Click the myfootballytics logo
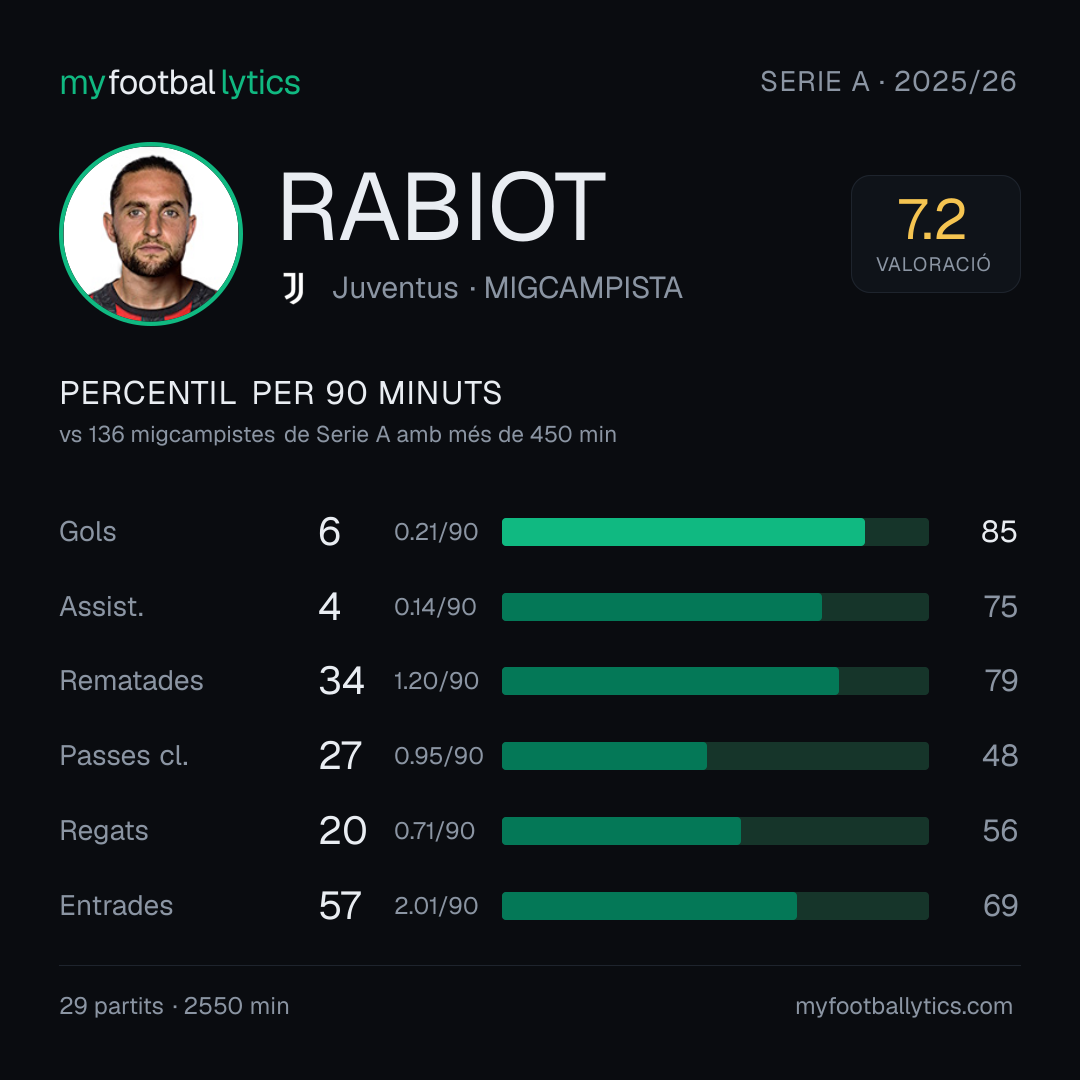Screen dimensions: 1080x1080 (x=180, y=83)
